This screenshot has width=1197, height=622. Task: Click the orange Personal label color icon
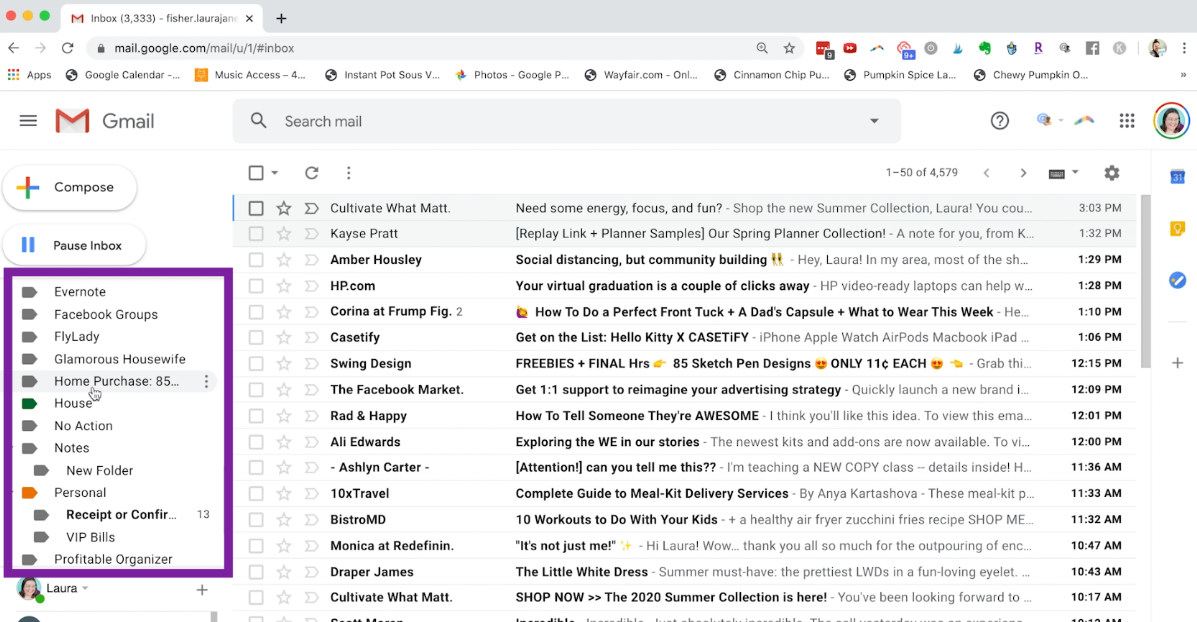click(29, 493)
